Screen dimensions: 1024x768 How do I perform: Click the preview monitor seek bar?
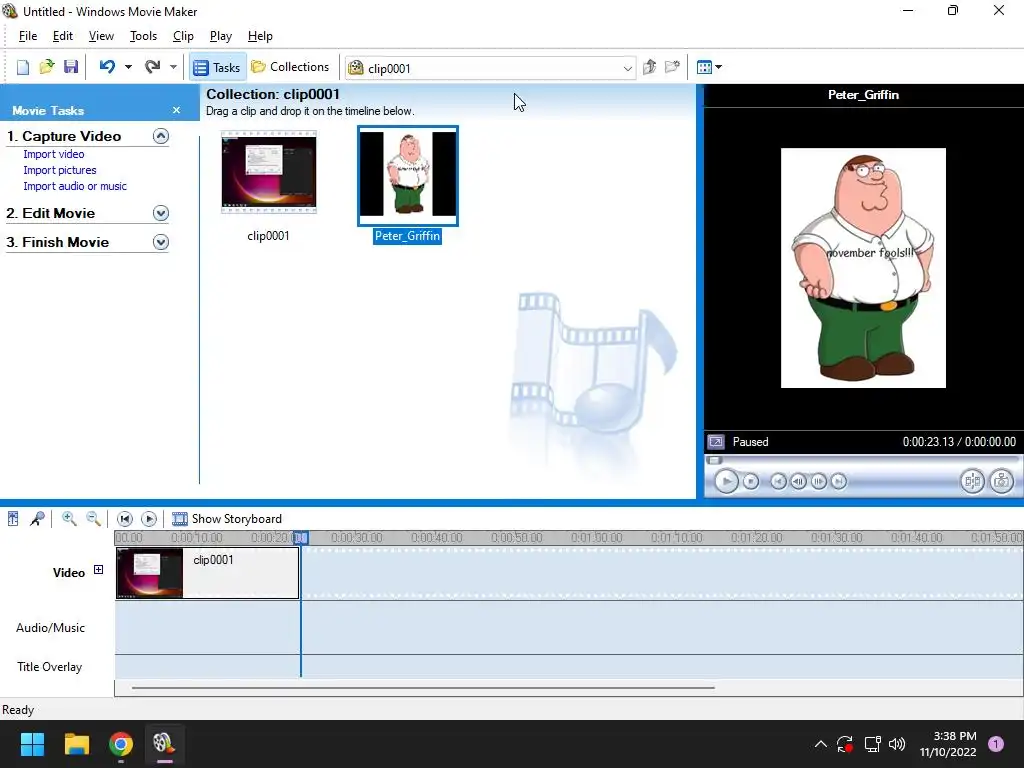(862, 460)
